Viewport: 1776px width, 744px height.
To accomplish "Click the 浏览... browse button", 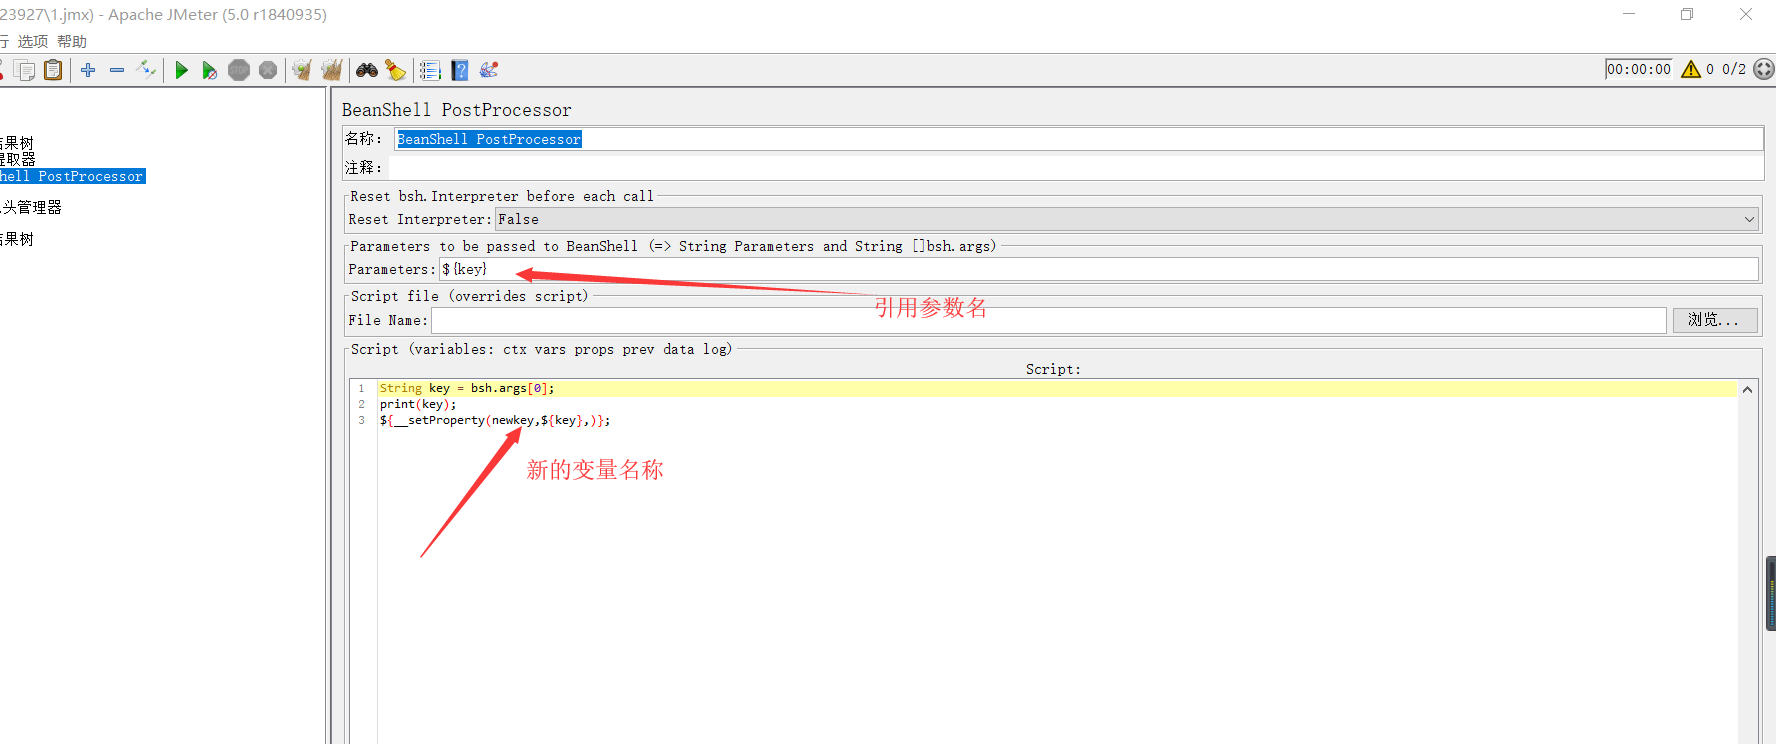I will point(1715,320).
